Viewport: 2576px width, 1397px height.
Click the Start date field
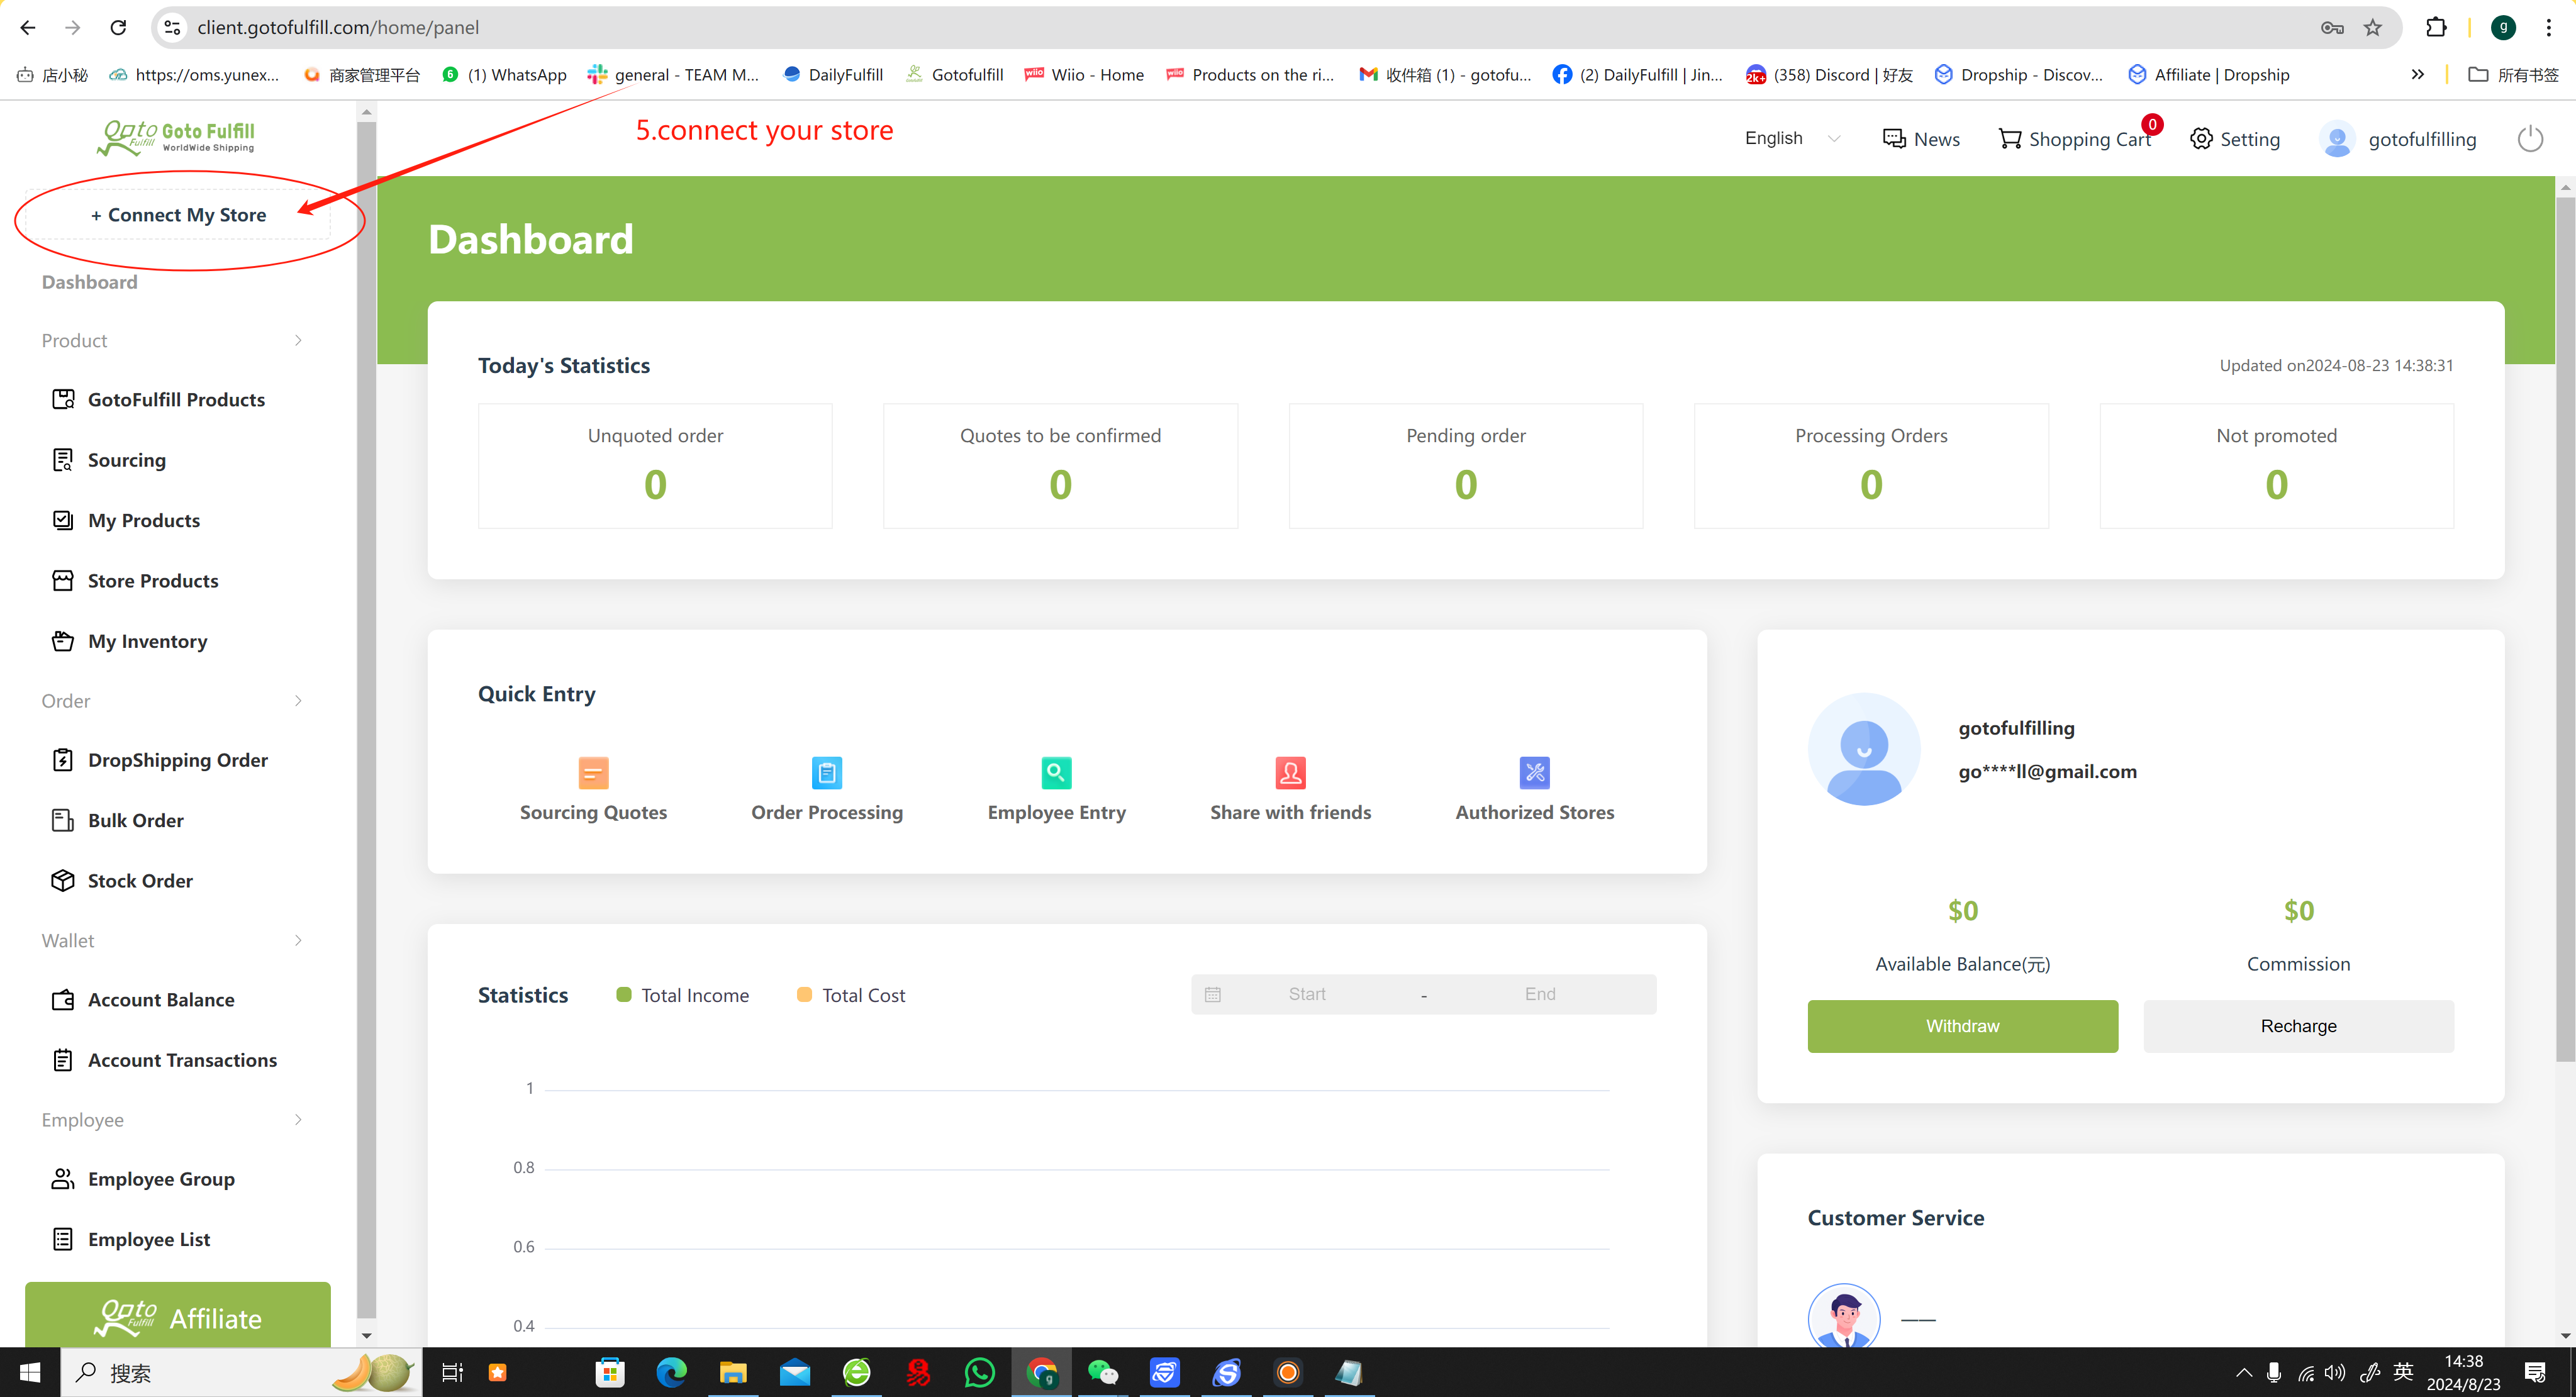click(1307, 995)
